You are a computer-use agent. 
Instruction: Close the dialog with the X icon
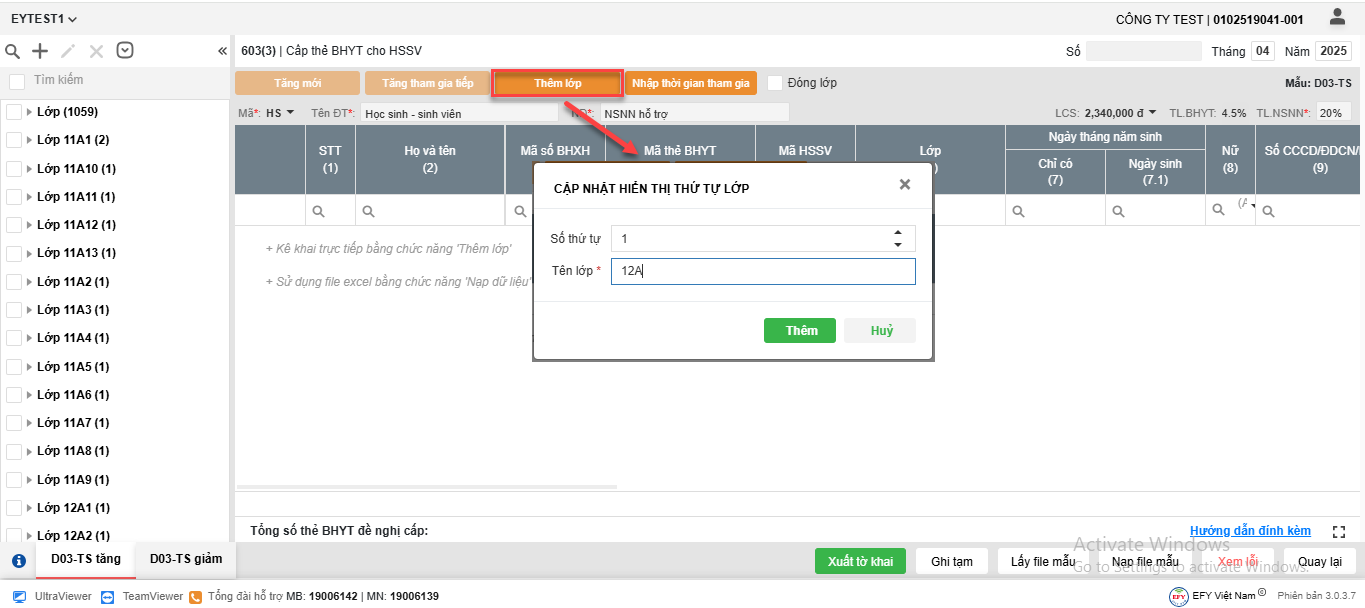(x=904, y=185)
